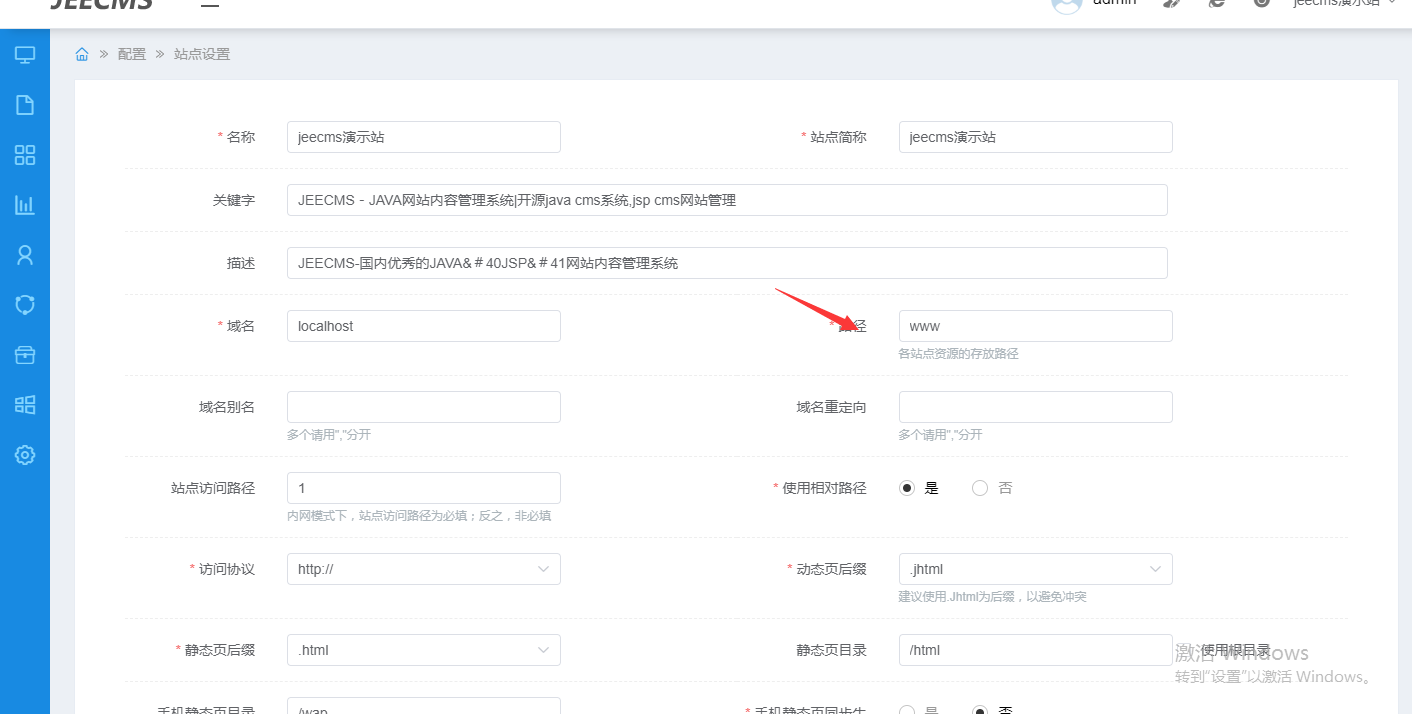Click the 多个请用","分开 hint under 域名重定向
Image resolution: width=1412 pixels, height=714 pixels.
pyautogui.click(x=940, y=435)
